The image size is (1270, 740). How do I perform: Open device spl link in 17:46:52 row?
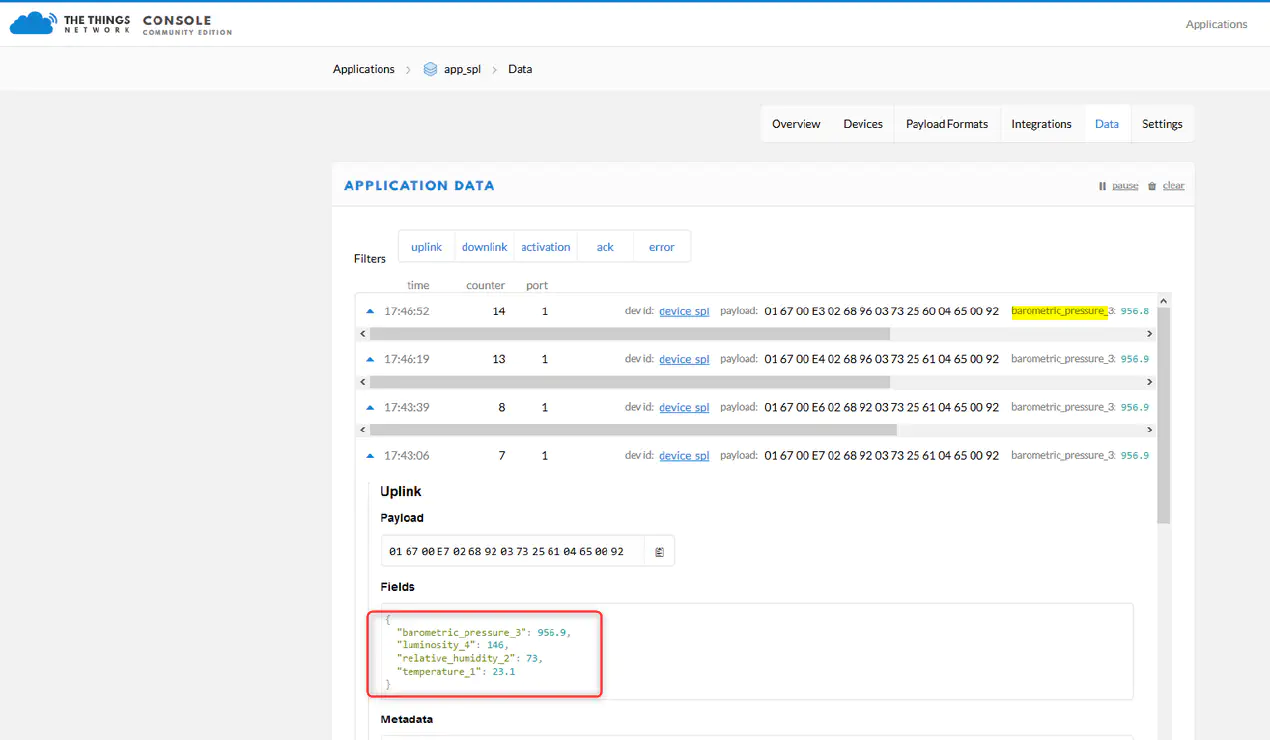tap(684, 311)
